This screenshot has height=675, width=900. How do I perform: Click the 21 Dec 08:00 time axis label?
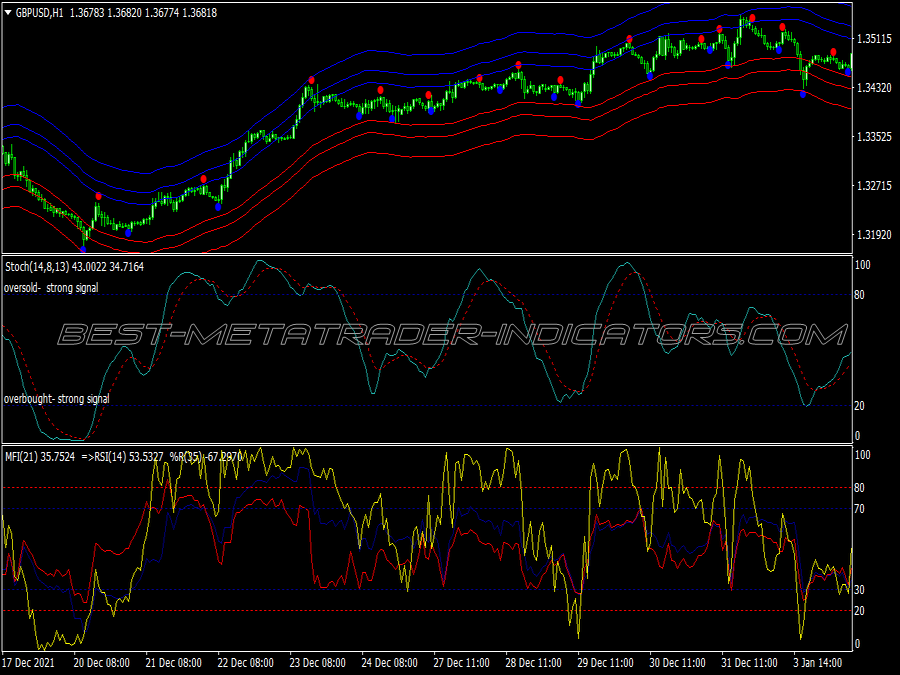coord(174,663)
